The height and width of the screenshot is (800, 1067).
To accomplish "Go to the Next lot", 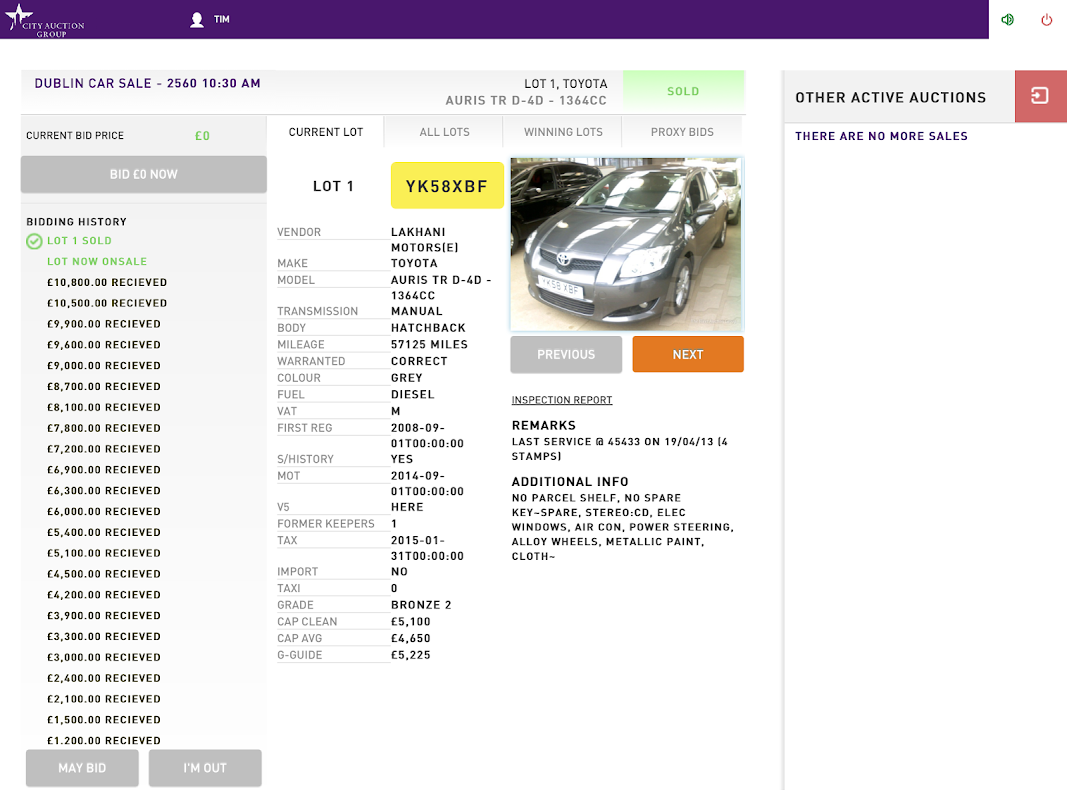I will coord(688,354).
